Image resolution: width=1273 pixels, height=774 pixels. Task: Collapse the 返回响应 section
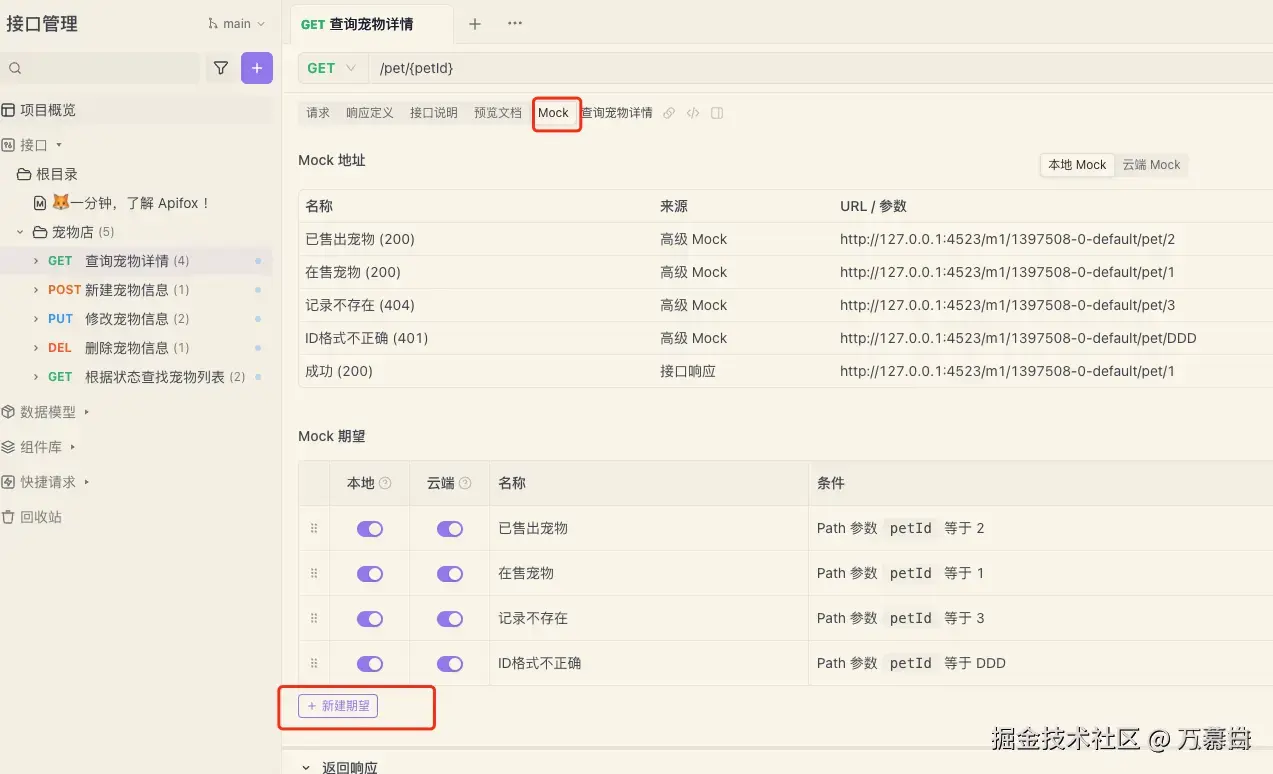[306, 767]
